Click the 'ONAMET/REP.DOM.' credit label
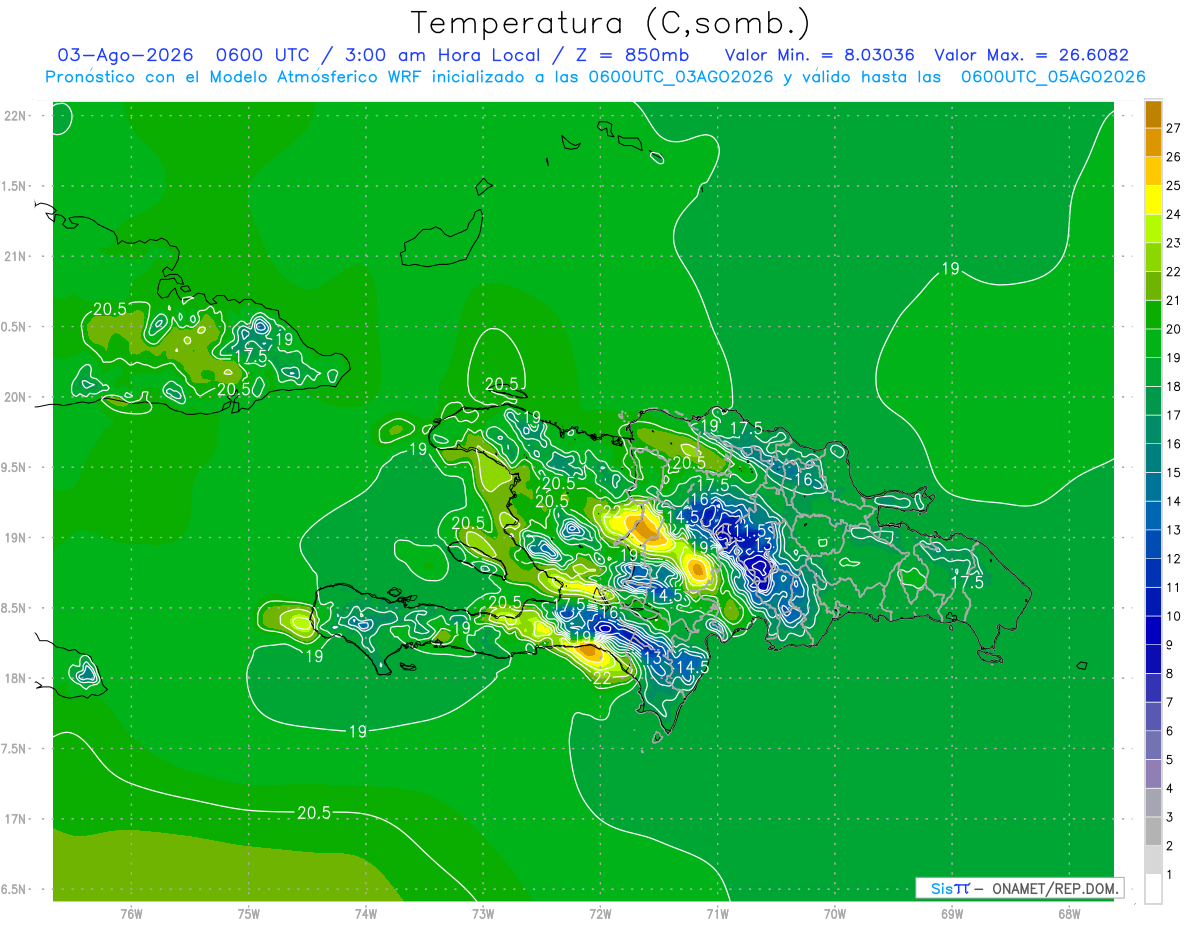1200x927 pixels. pyautogui.click(x=1054, y=888)
